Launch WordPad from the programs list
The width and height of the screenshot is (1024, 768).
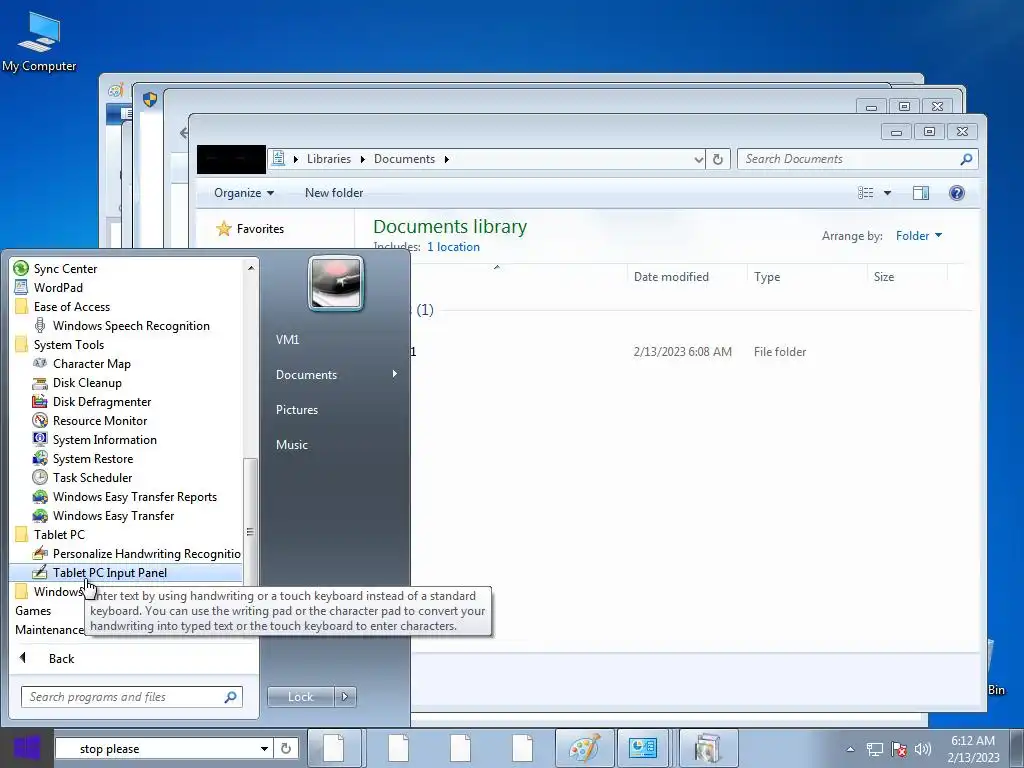57,287
